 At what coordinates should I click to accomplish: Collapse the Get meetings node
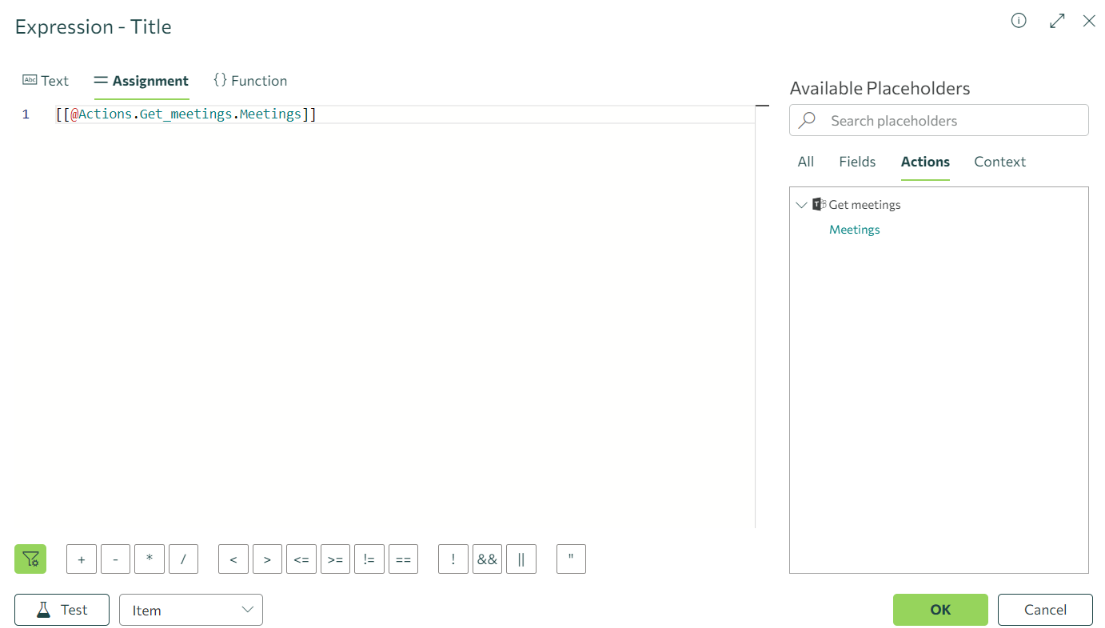coord(801,205)
